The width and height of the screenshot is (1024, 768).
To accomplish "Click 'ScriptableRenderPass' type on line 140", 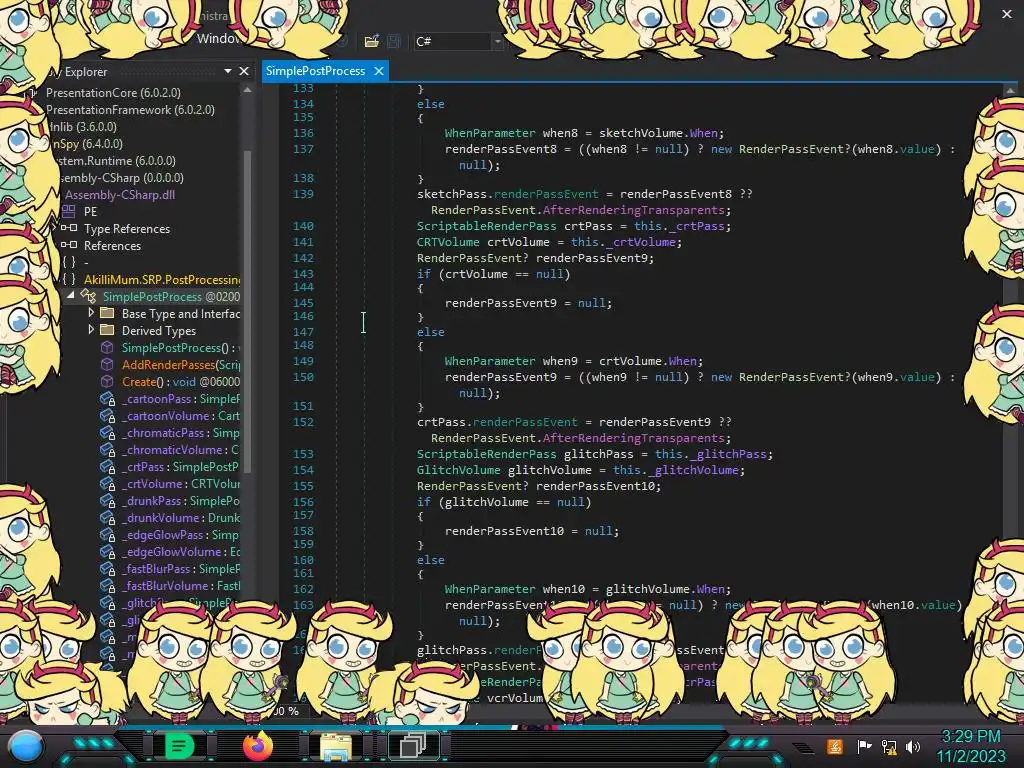I will pyautogui.click(x=487, y=226).
